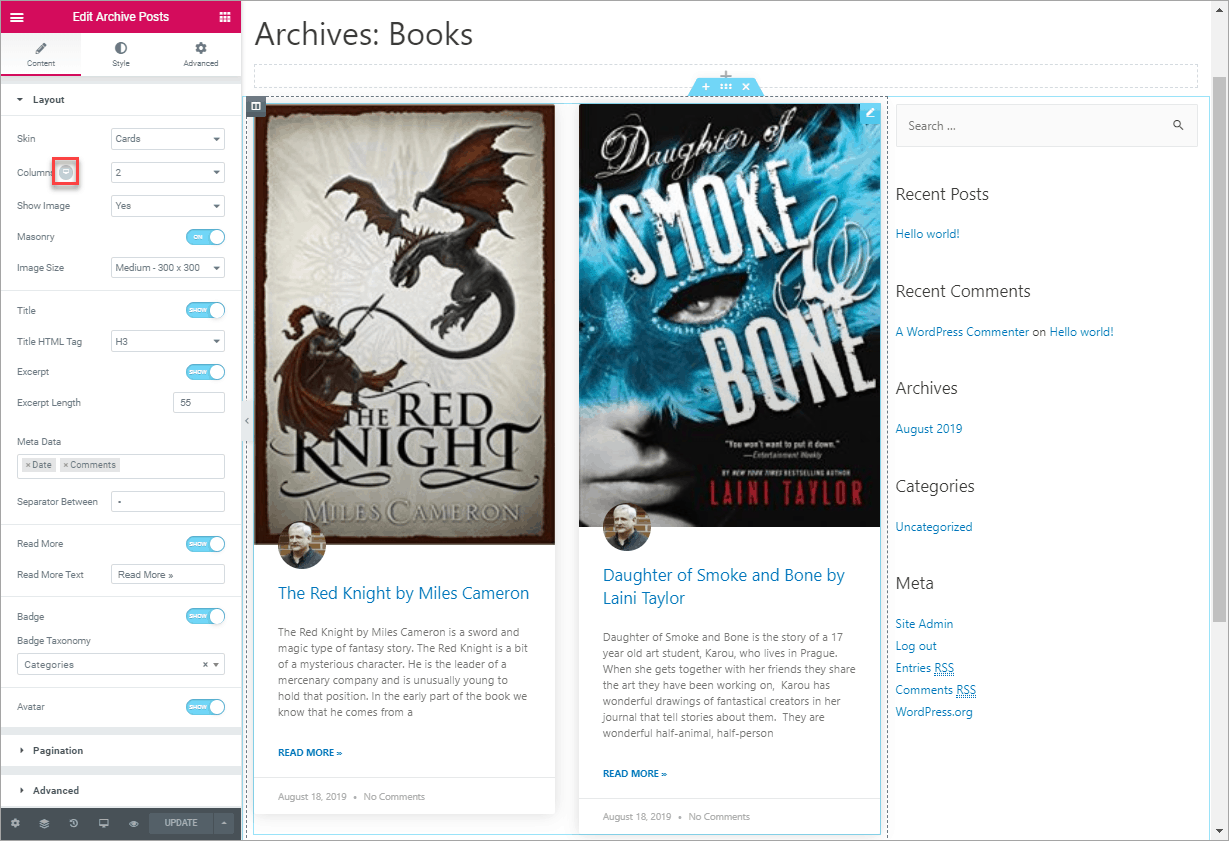This screenshot has height=841, width=1229.
Task: Click the UPDATE button
Action: click(x=181, y=823)
